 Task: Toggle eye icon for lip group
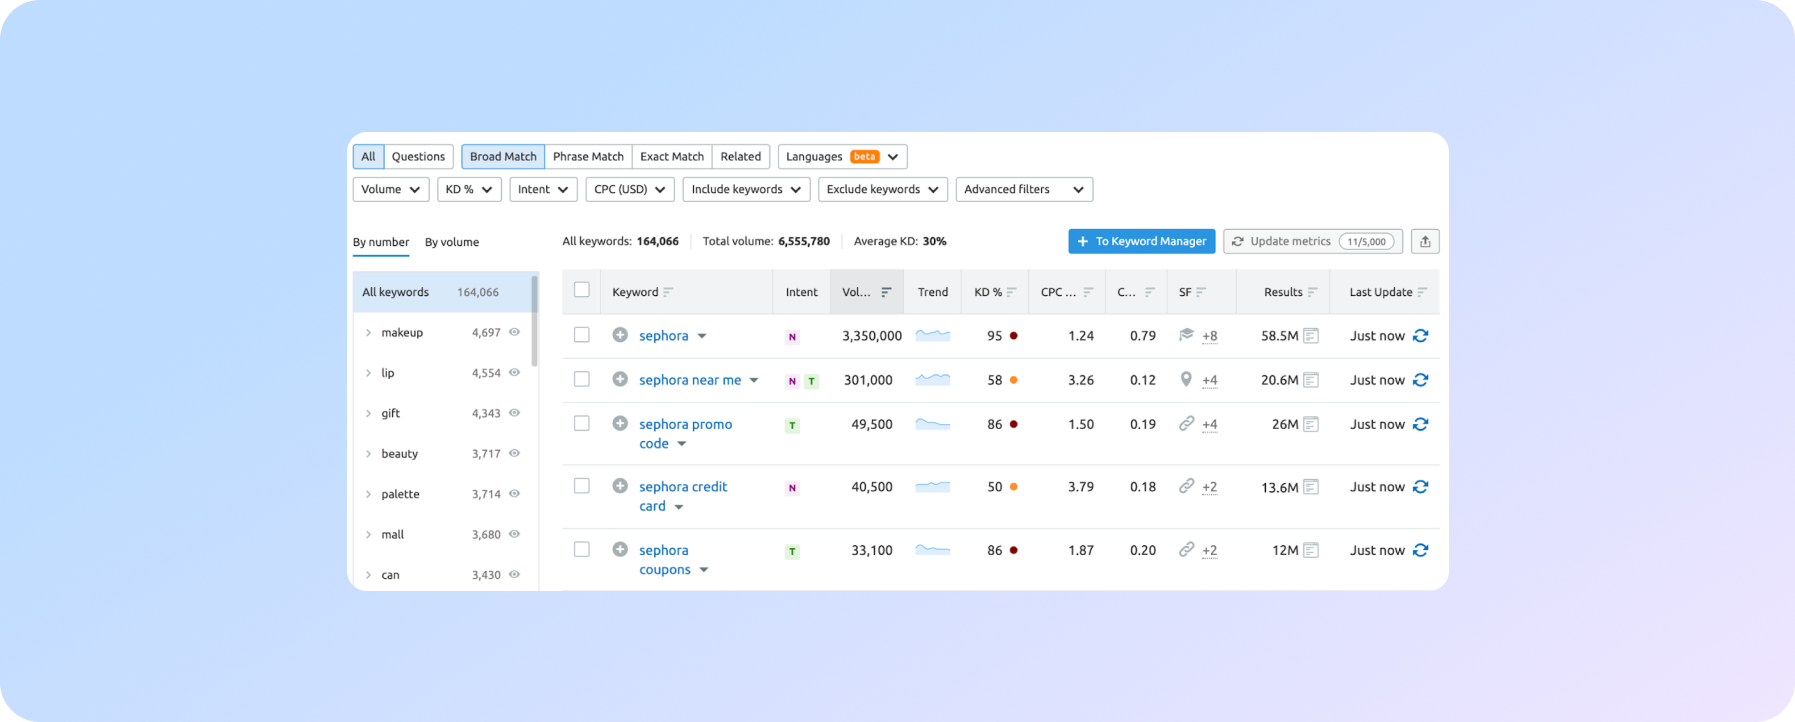(514, 372)
